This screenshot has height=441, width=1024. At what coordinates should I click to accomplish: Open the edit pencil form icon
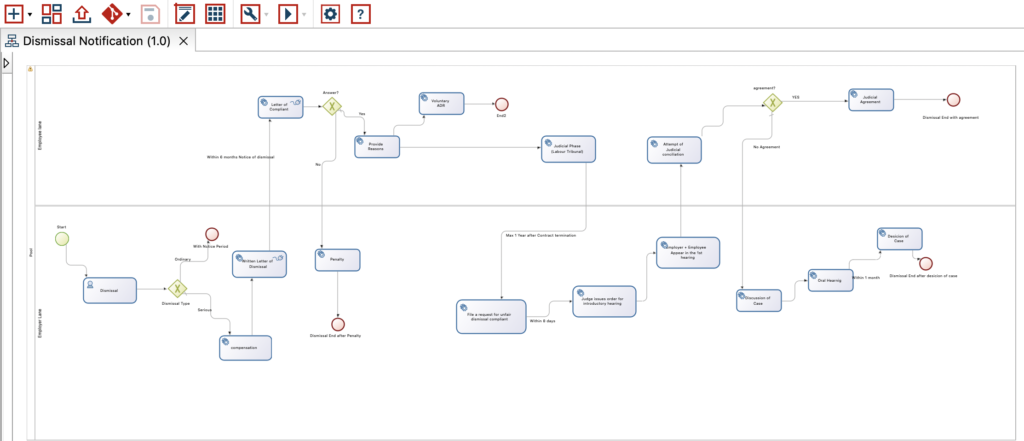[184, 14]
